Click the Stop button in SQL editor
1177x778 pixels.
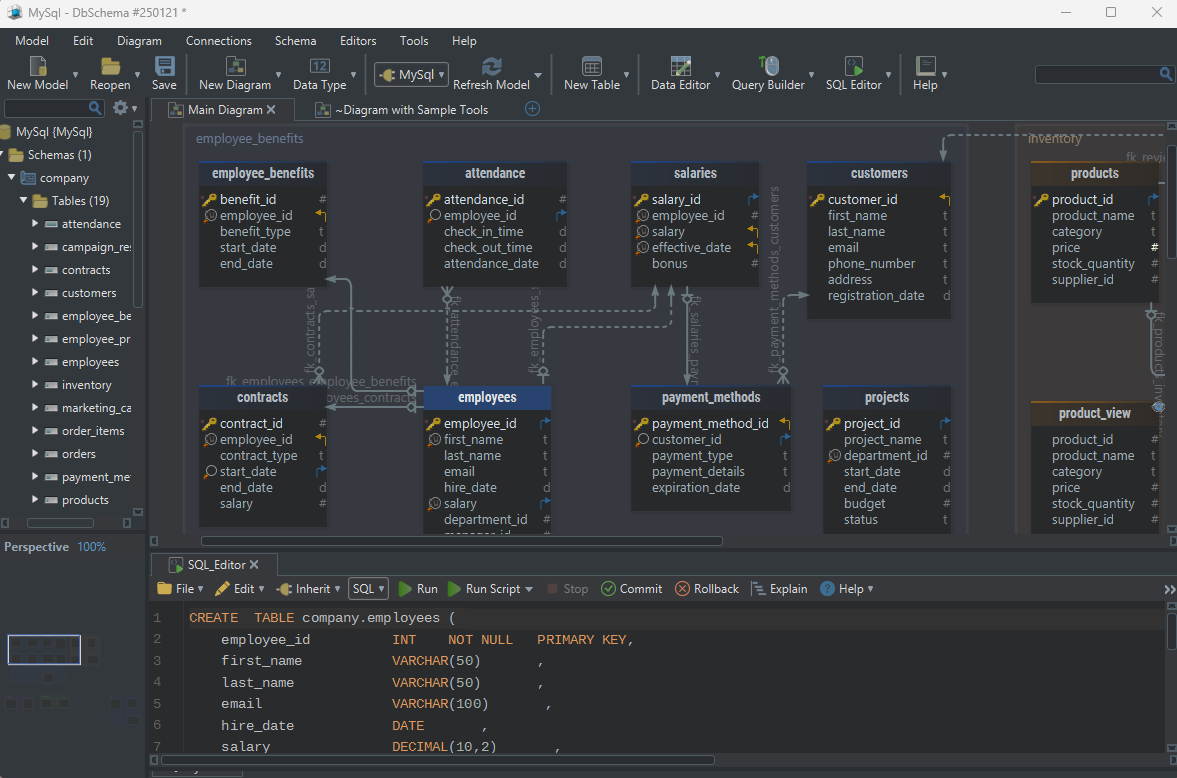click(567, 589)
